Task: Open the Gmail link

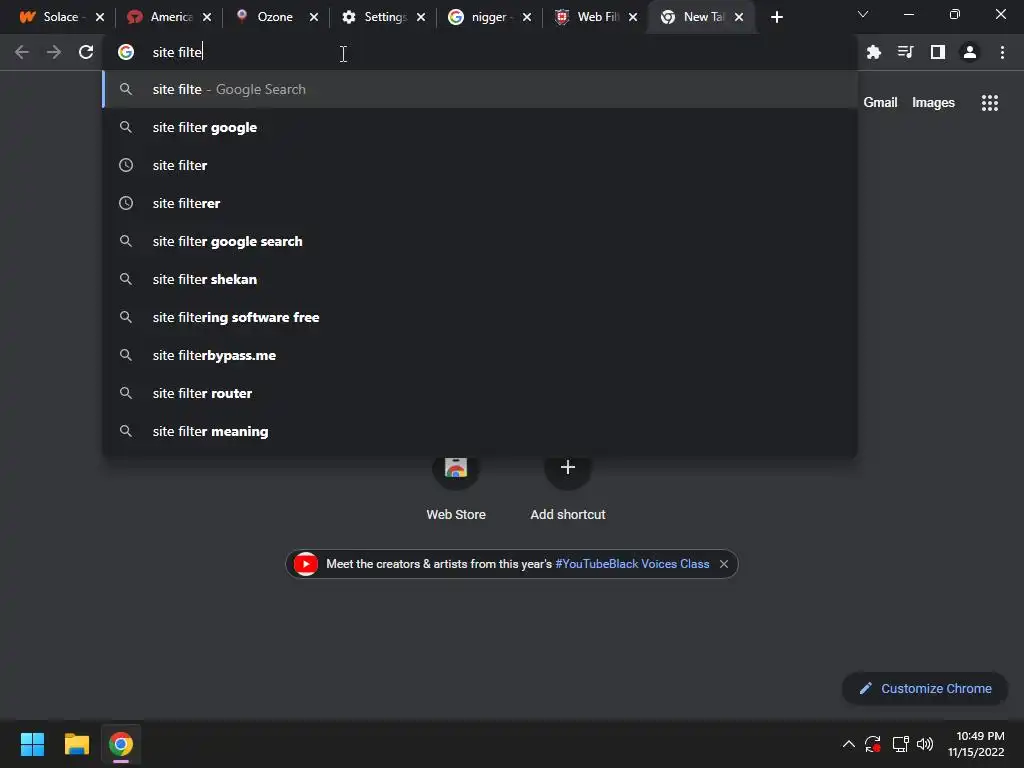Action: point(880,103)
